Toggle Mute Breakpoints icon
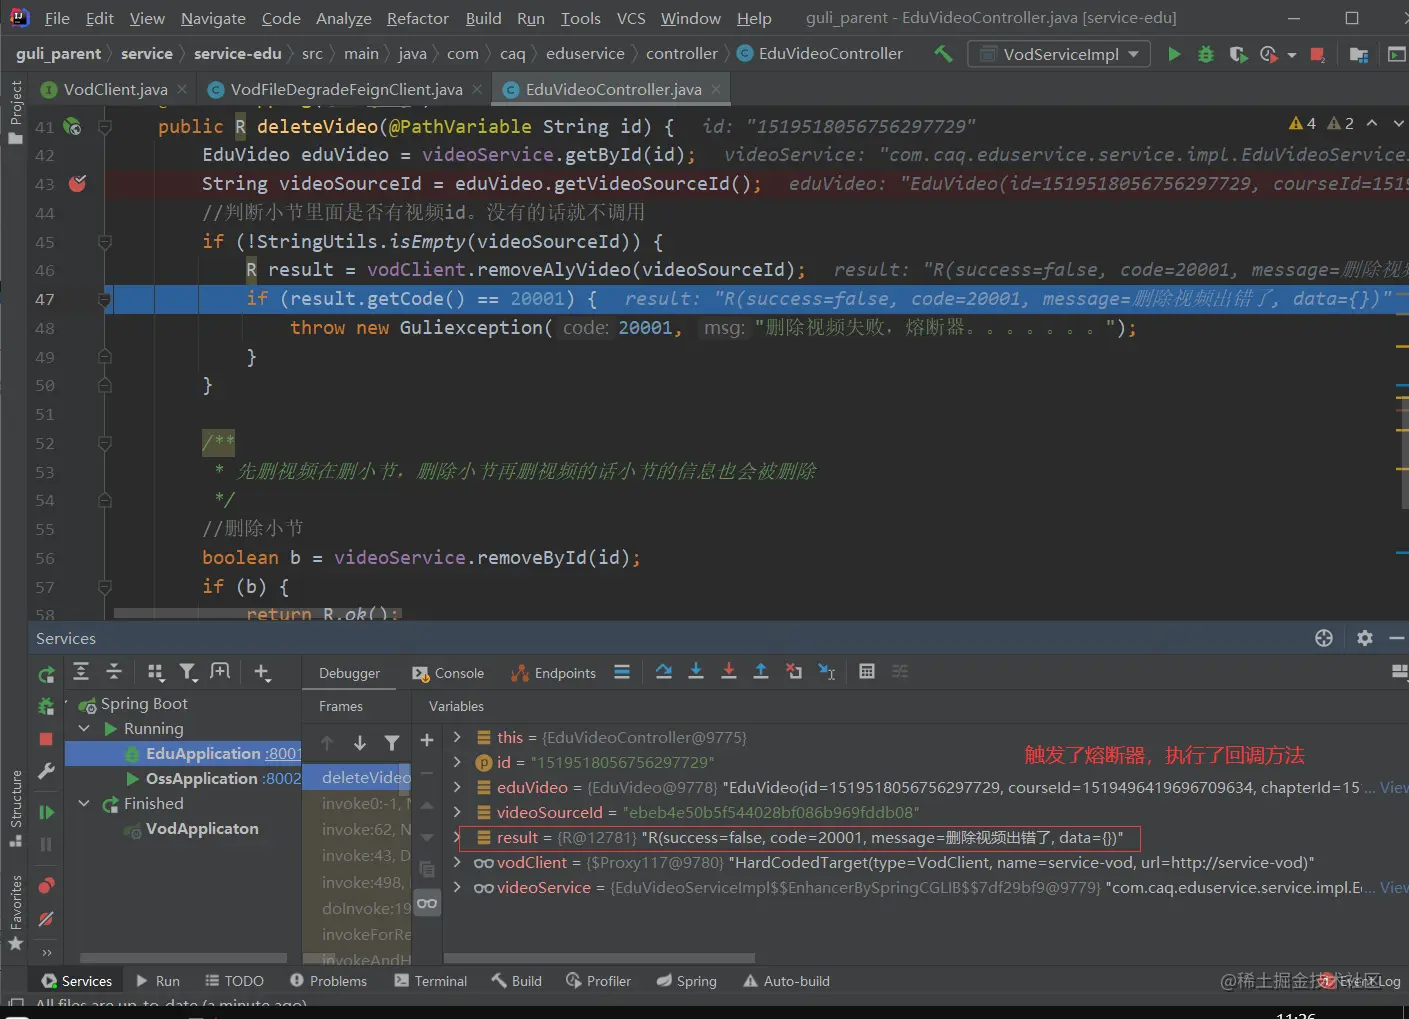 tap(46, 918)
